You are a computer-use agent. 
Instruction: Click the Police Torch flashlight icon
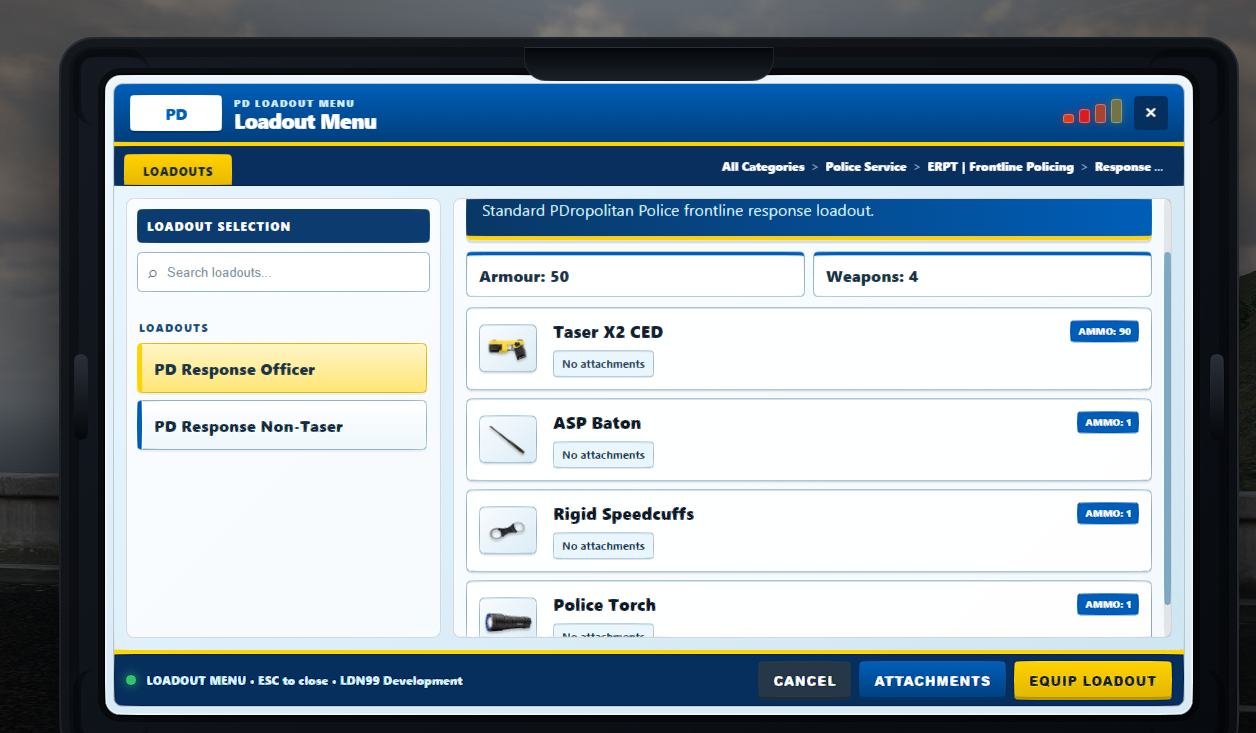[x=508, y=621]
